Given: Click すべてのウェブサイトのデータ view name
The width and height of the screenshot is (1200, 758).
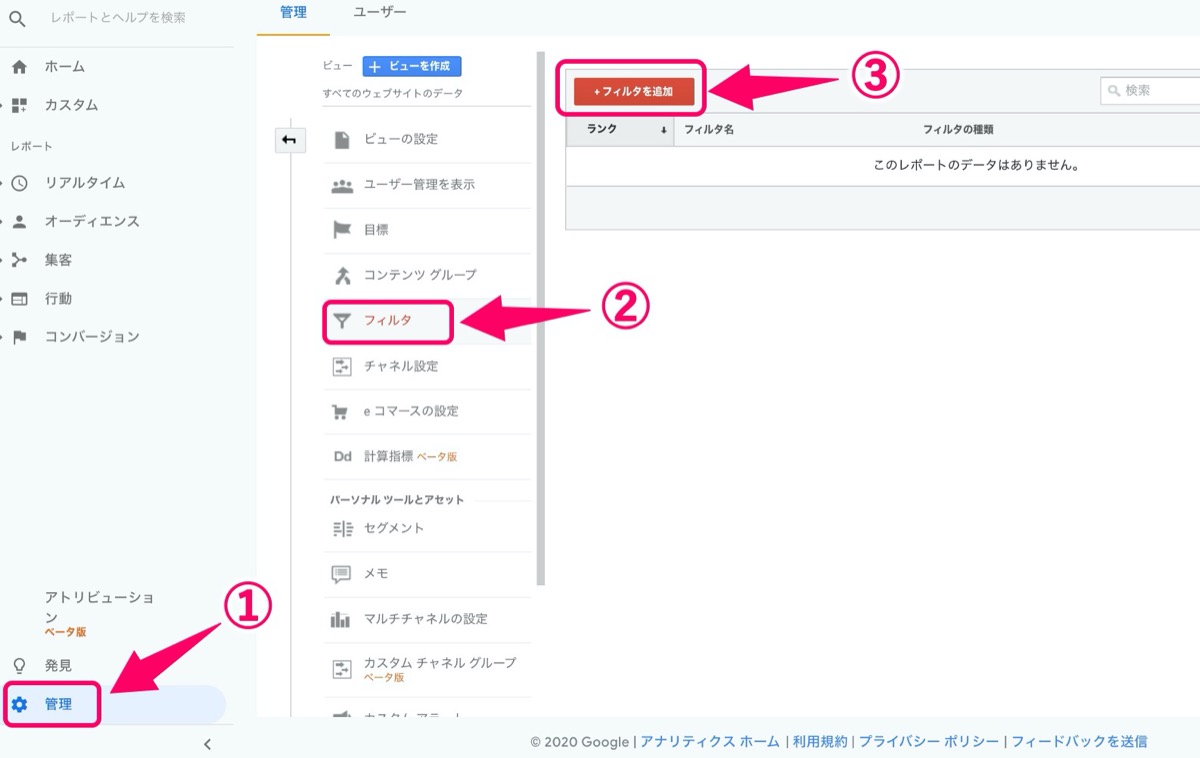Looking at the screenshot, I should [x=393, y=94].
